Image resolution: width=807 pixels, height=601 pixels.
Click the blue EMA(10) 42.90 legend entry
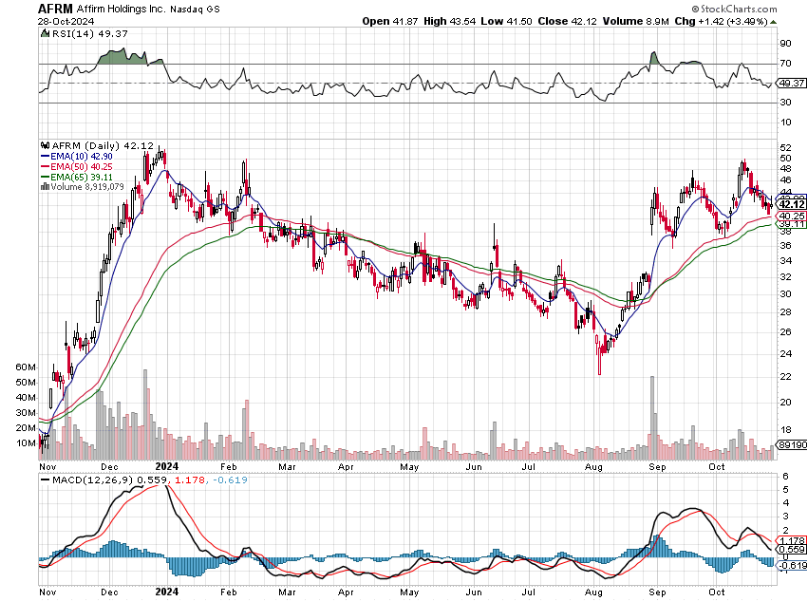click(76, 156)
